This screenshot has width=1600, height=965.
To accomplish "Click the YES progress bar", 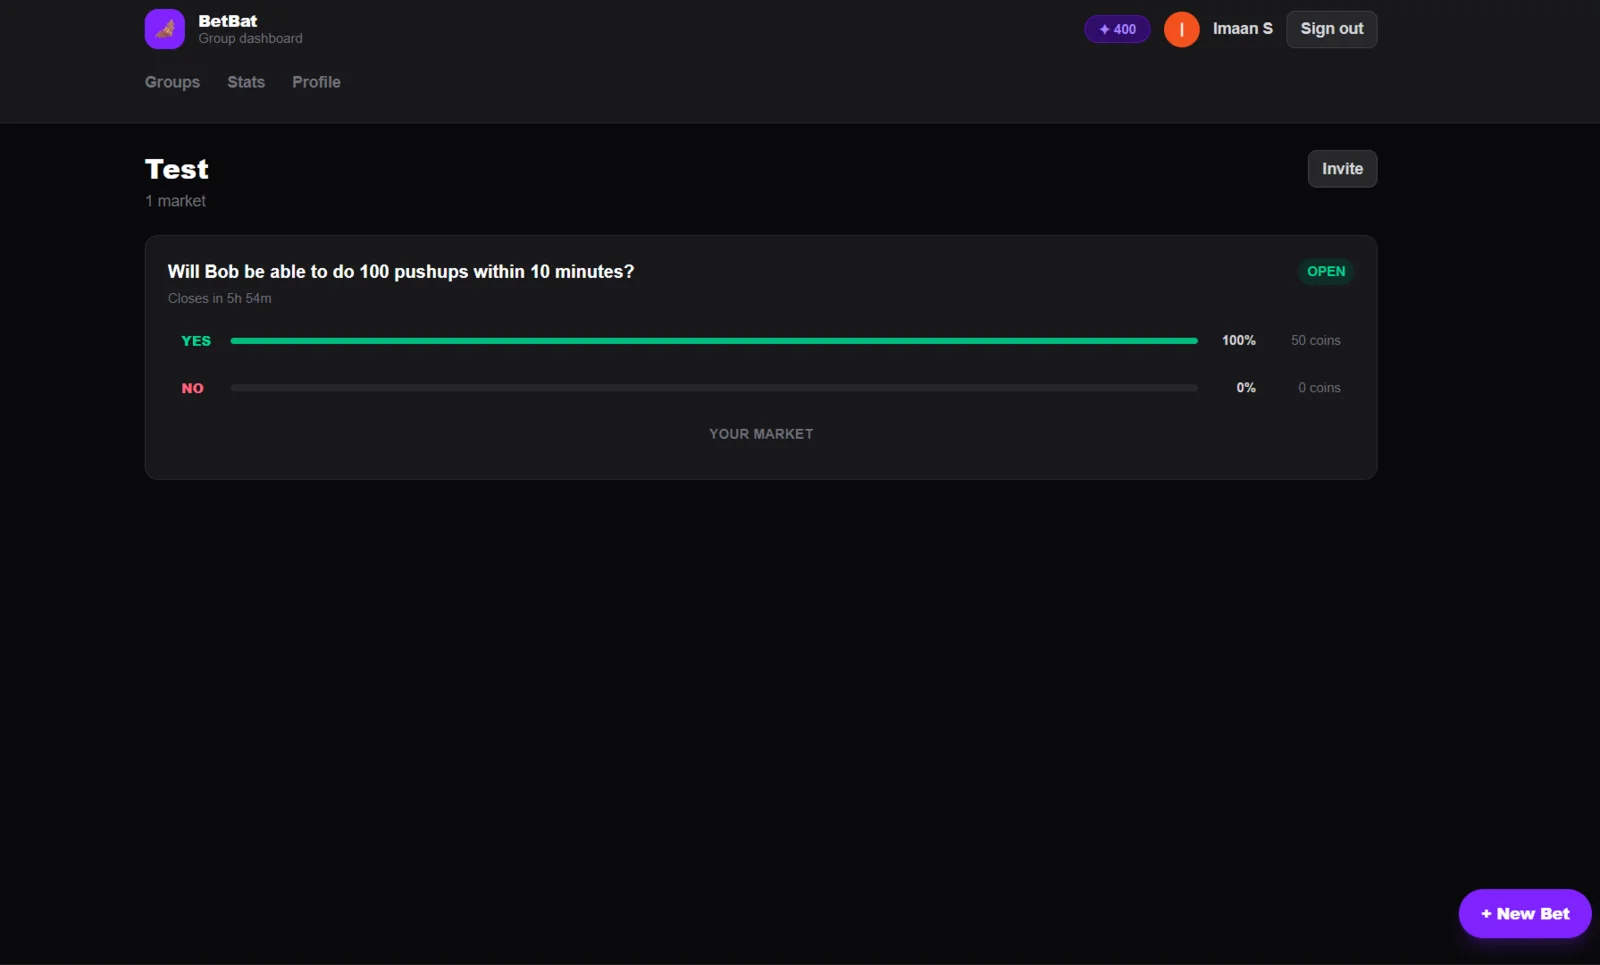I will [714, 341].
